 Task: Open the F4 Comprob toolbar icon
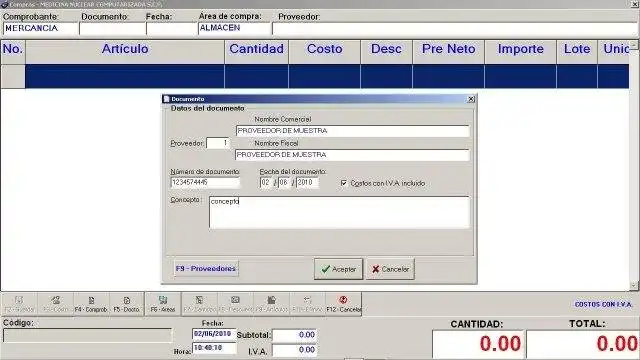(x=91, y=304)
